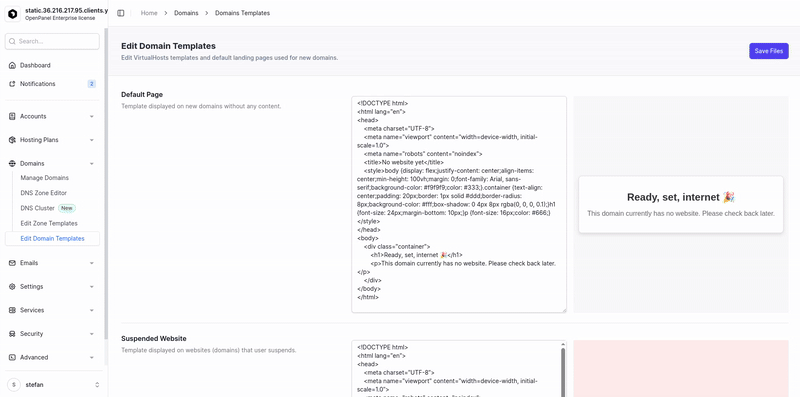Viewport: 800px width, 397px height.
Task: Expand the Settings menu chevron
Action: pos(92,286)
